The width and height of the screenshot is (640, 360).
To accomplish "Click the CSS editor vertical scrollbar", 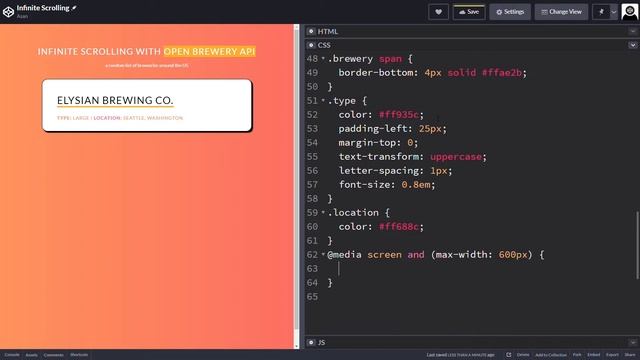I will click(x=637, y=245).
